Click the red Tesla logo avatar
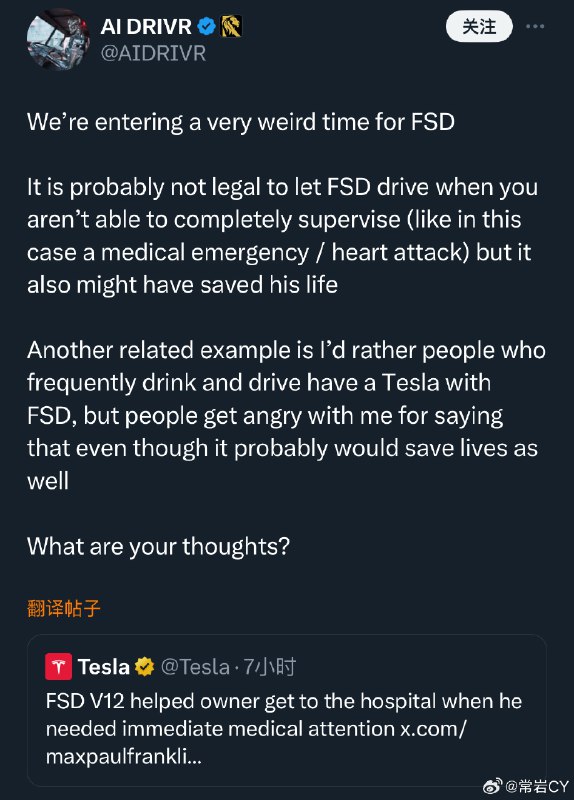Image resolution: width=574 pixels, height=800 pixels. click(x=58, y=666)
